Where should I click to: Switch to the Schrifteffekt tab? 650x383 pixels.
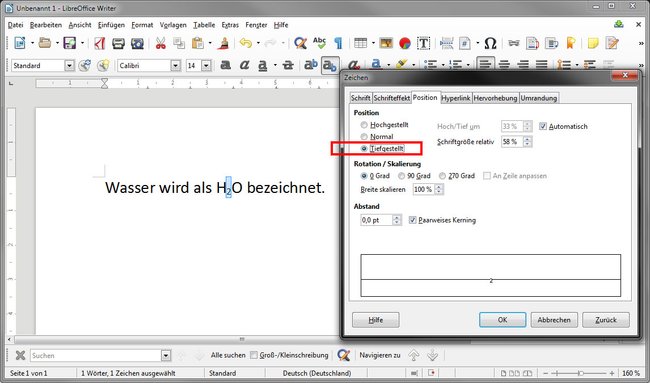coord(392,98)
